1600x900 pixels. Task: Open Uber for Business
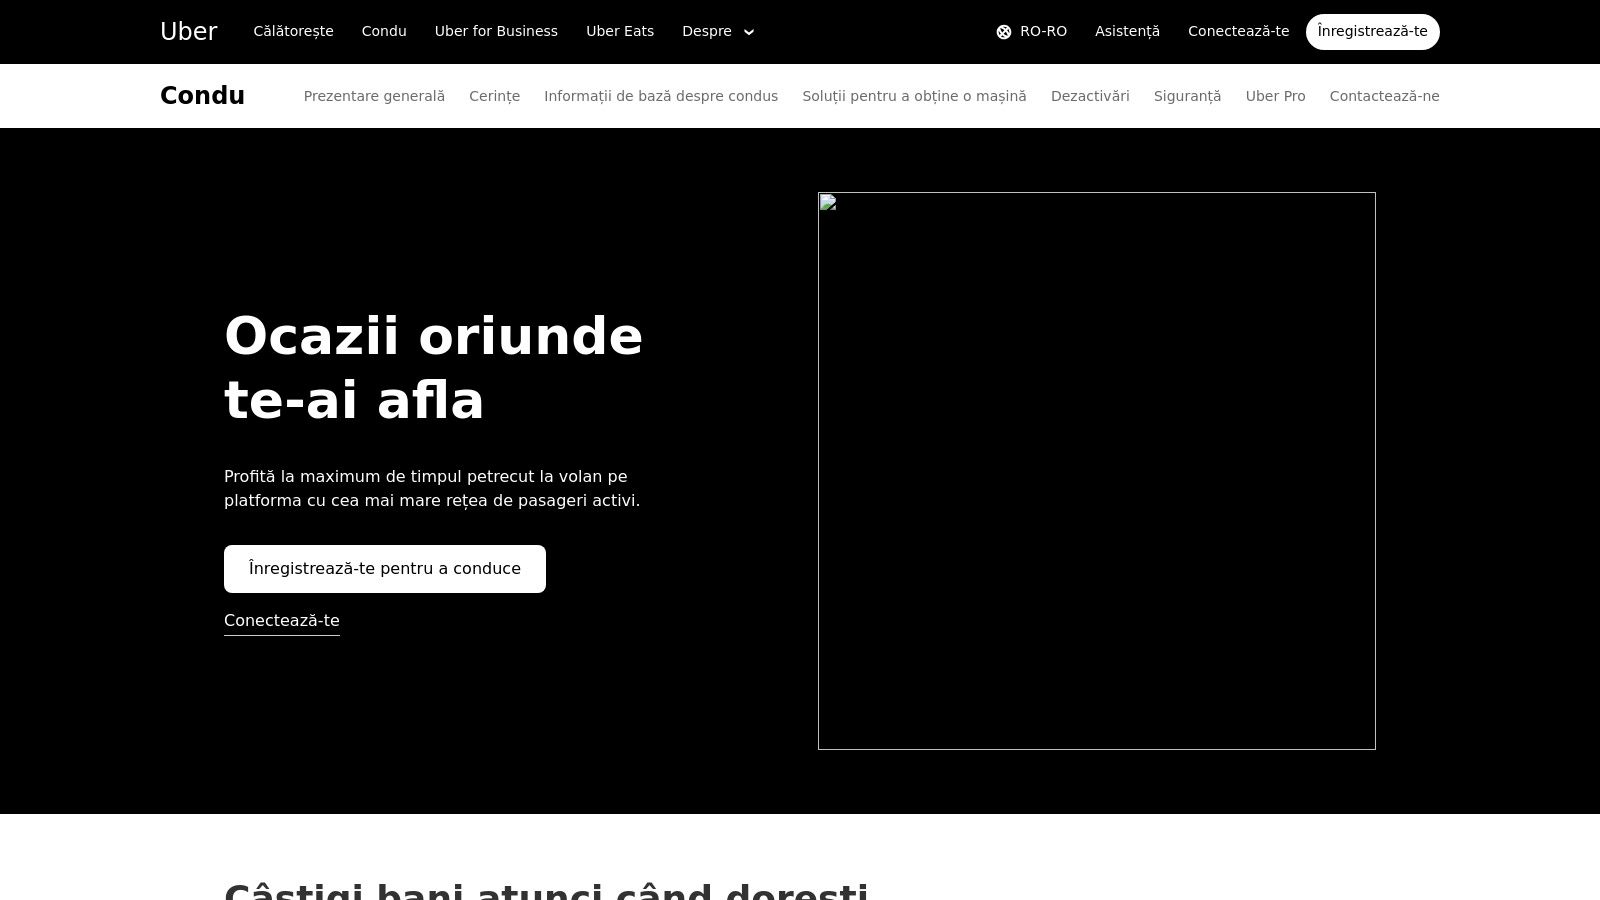tap(496, 32)
